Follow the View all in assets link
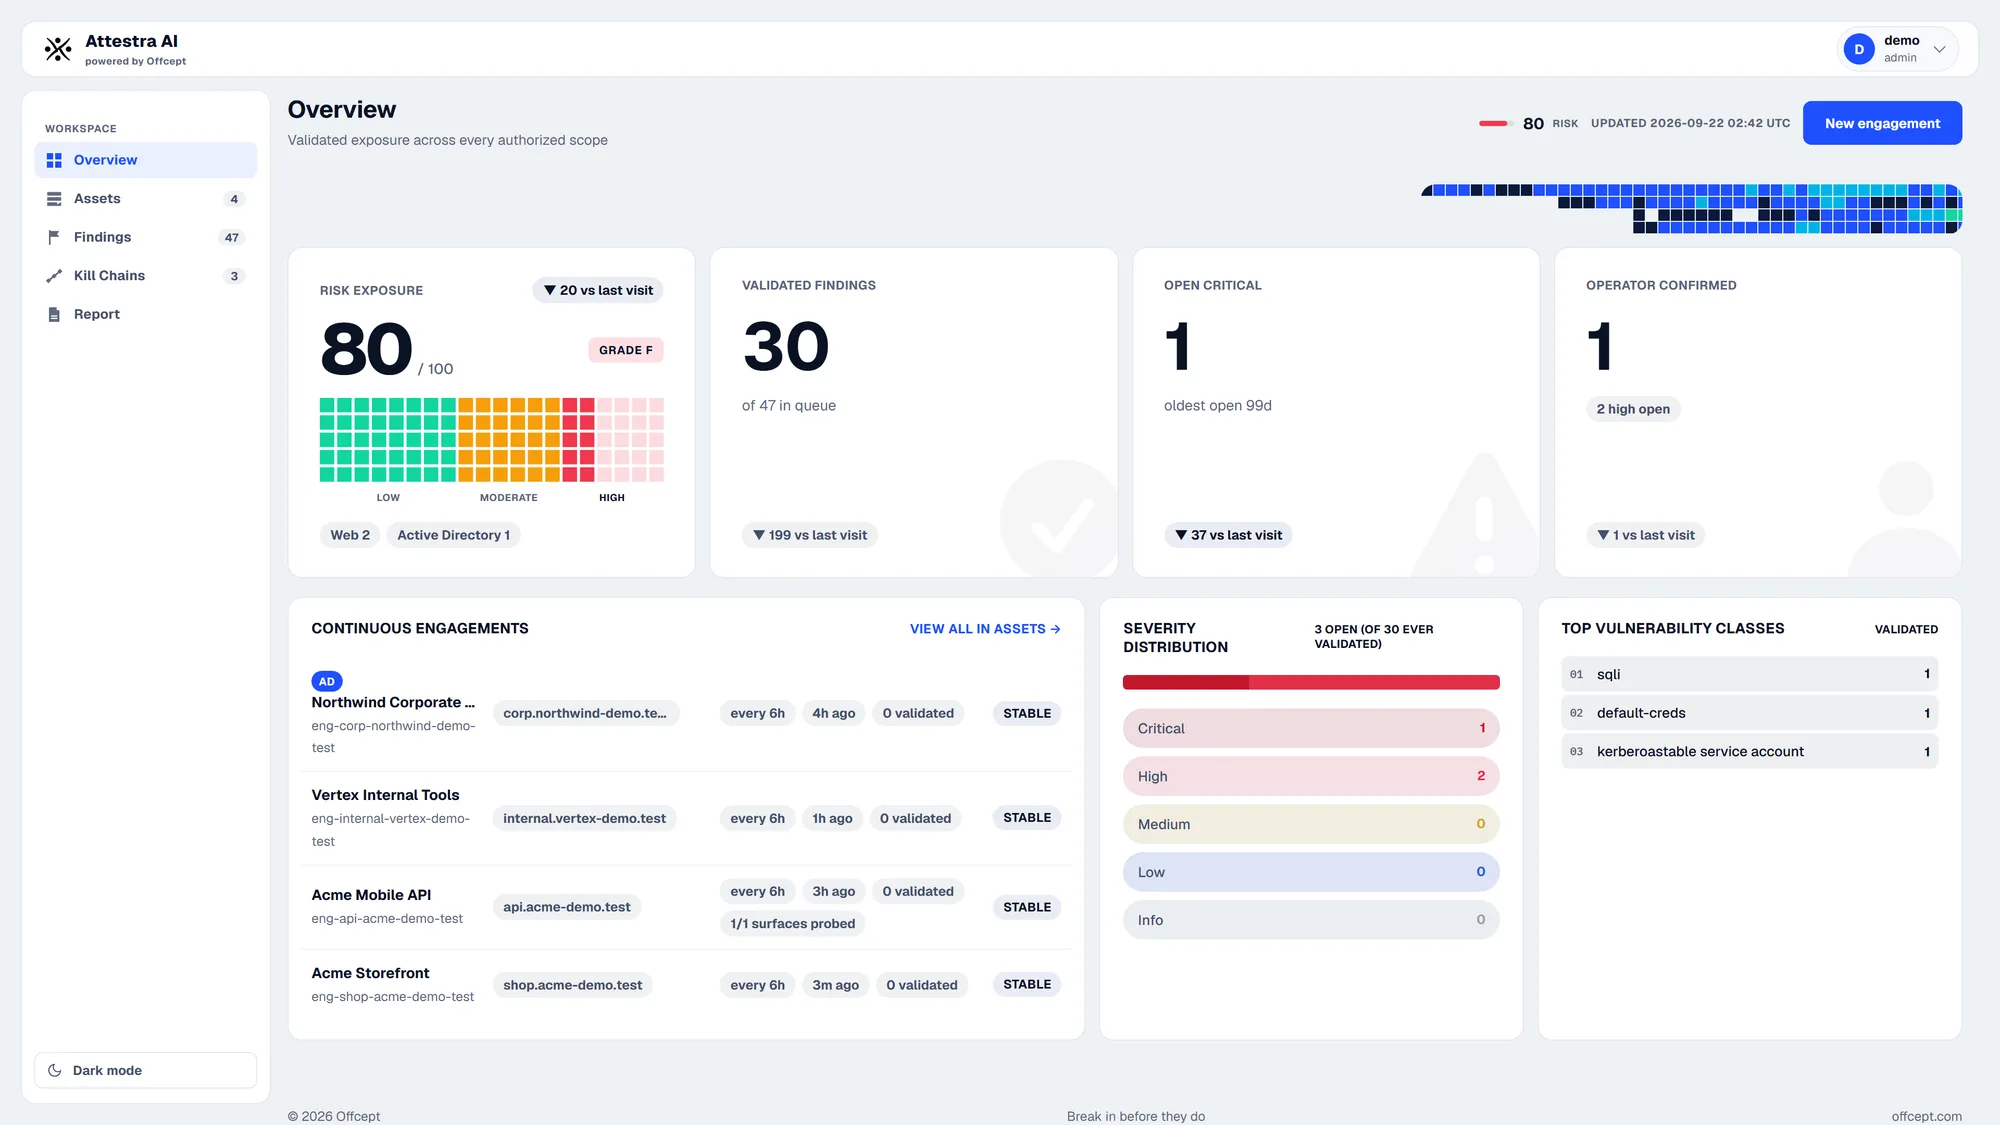Image resolution: width=2000 pixels, height=1125 pixels. coord(985,629)
